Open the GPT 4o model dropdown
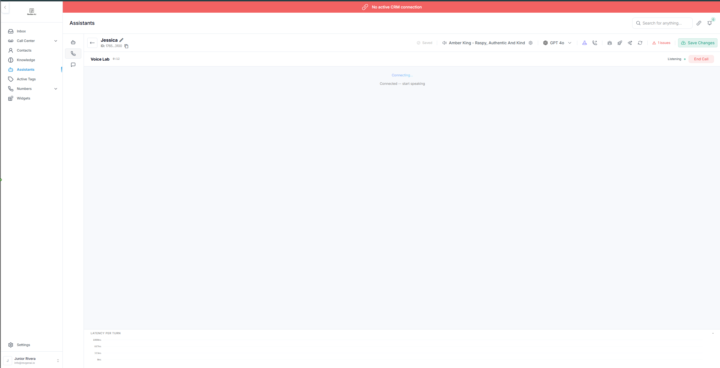The image size is (720, 368). [557, 43]
